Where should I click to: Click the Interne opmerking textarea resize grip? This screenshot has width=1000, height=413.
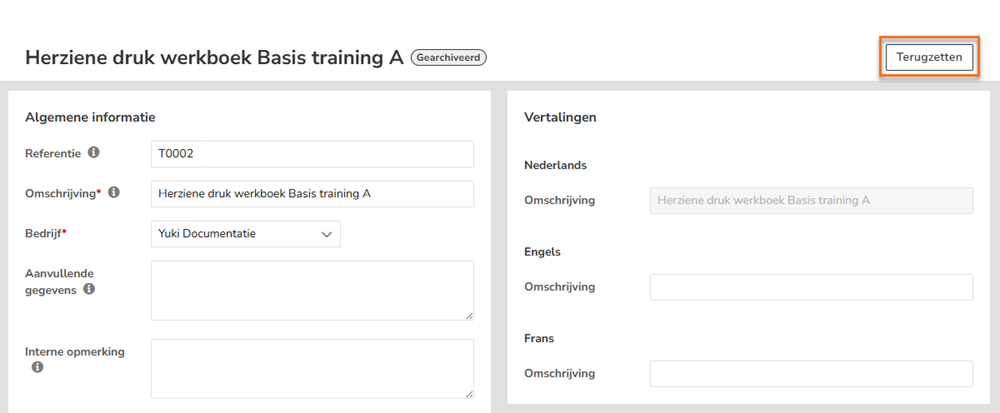pyautogui.click(x=469, y=394)
